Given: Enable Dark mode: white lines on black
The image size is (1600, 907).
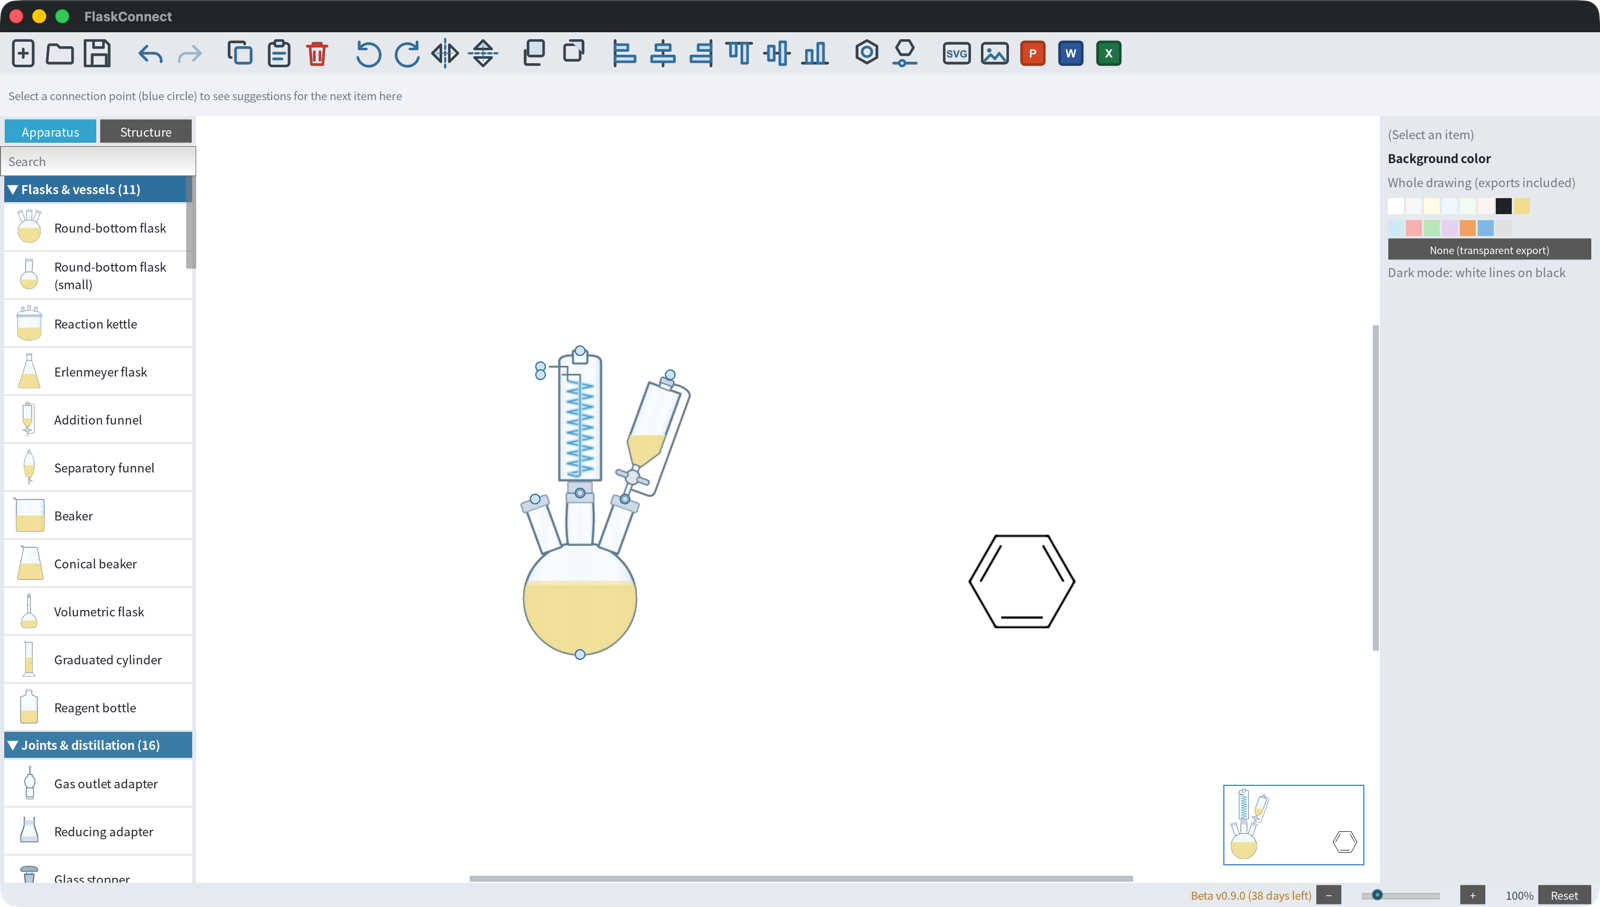Looking at the screenshot, I should pos(1476,273).
